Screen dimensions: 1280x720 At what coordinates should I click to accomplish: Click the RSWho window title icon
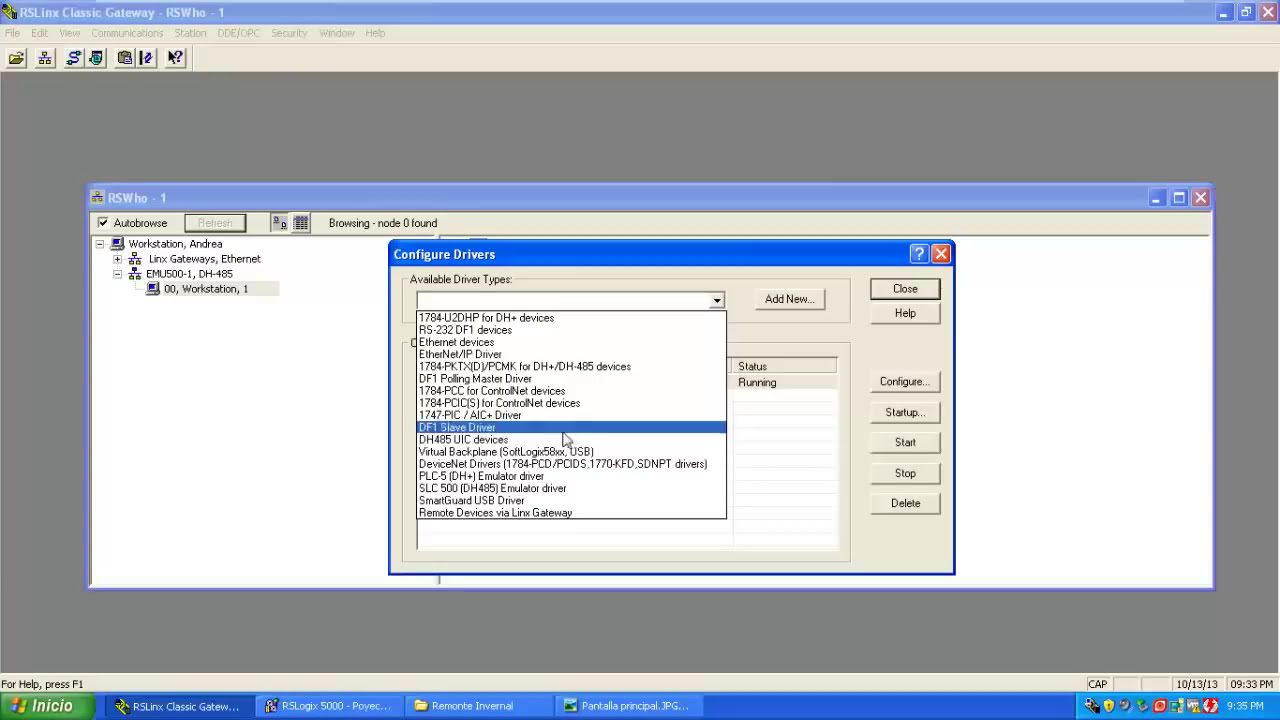point(97,198)
